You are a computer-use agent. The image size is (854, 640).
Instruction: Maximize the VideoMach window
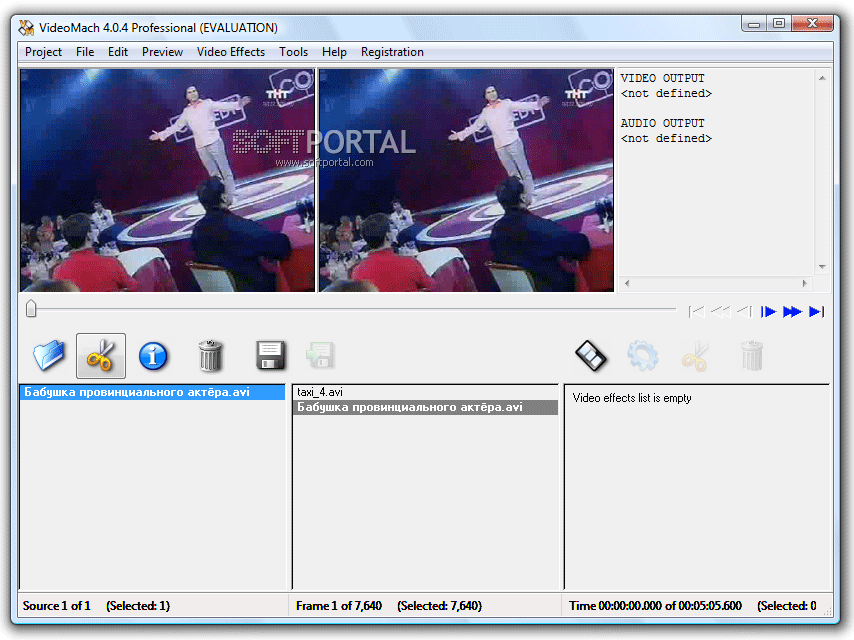[779, 23]
